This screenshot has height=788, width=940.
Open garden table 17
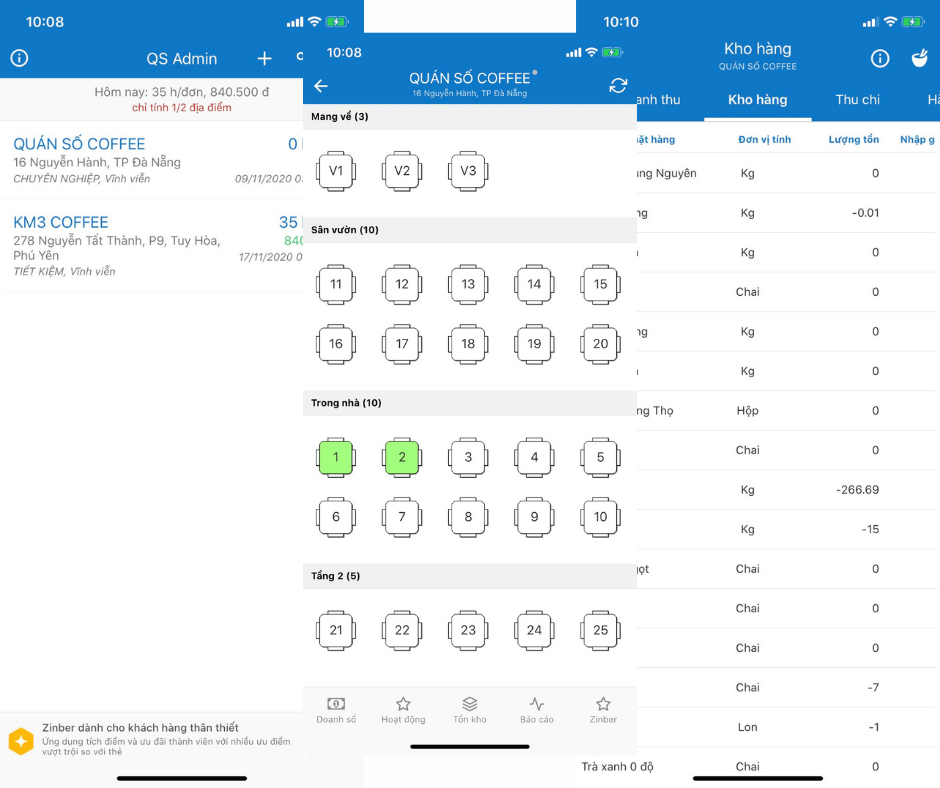click(x=402, y=344)
